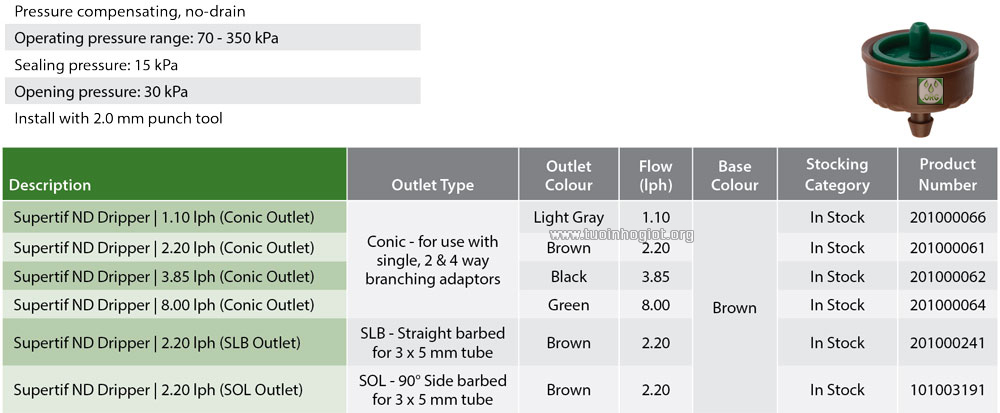1000x413 pixels.
Task: Select the SLB Outlet dripper description
Action: point(157,343)
